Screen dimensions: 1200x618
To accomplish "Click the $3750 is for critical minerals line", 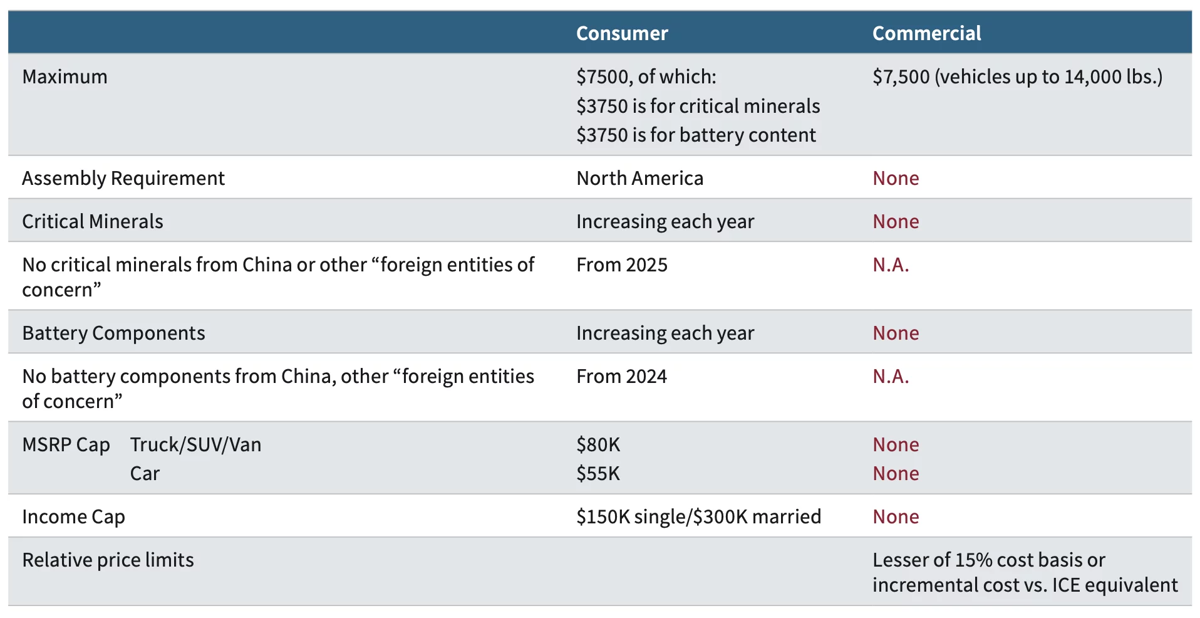I will click(x=697, y=106).
